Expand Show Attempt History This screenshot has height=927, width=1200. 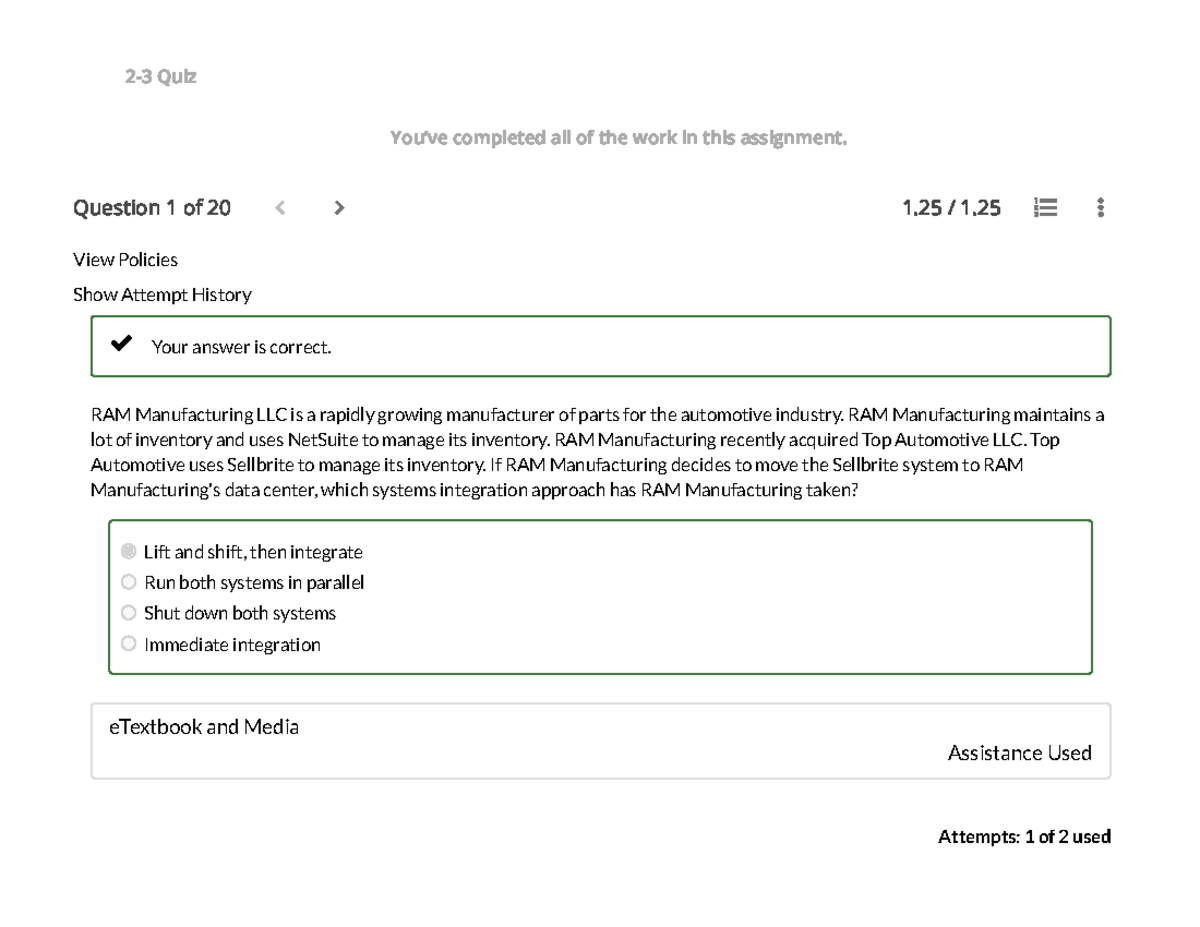pos(162,295)
